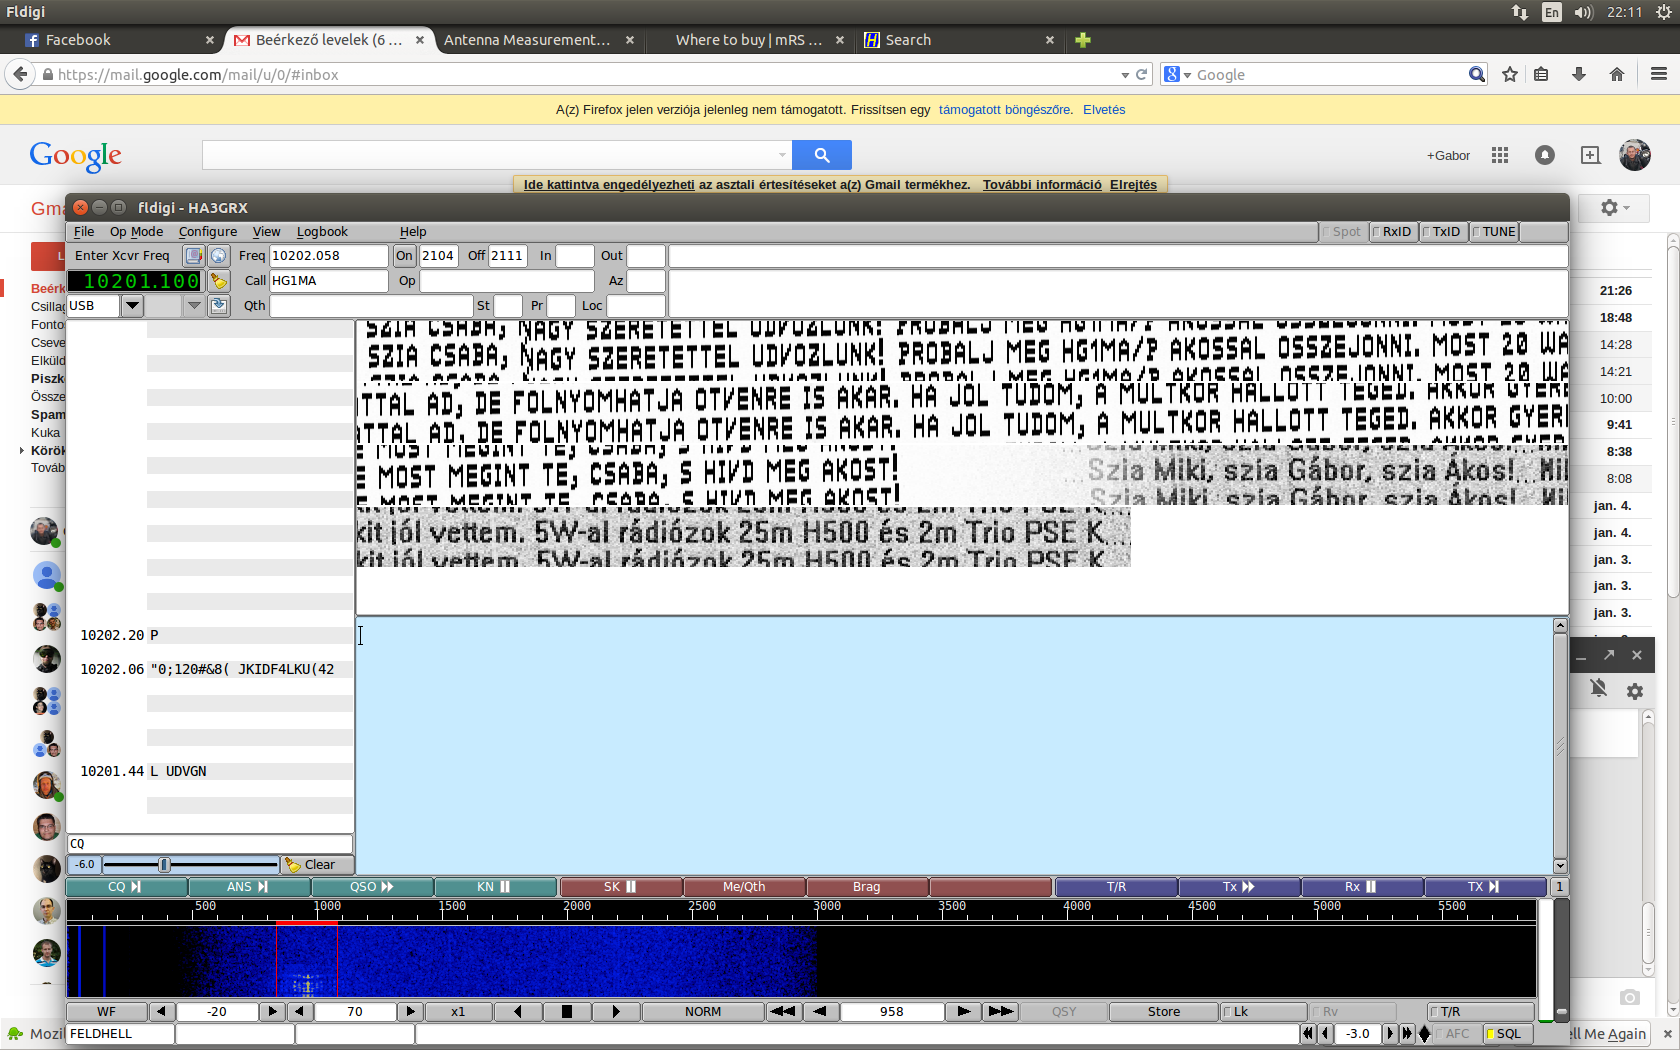Click the save QSO icon next to USB

tap(219, 306)
